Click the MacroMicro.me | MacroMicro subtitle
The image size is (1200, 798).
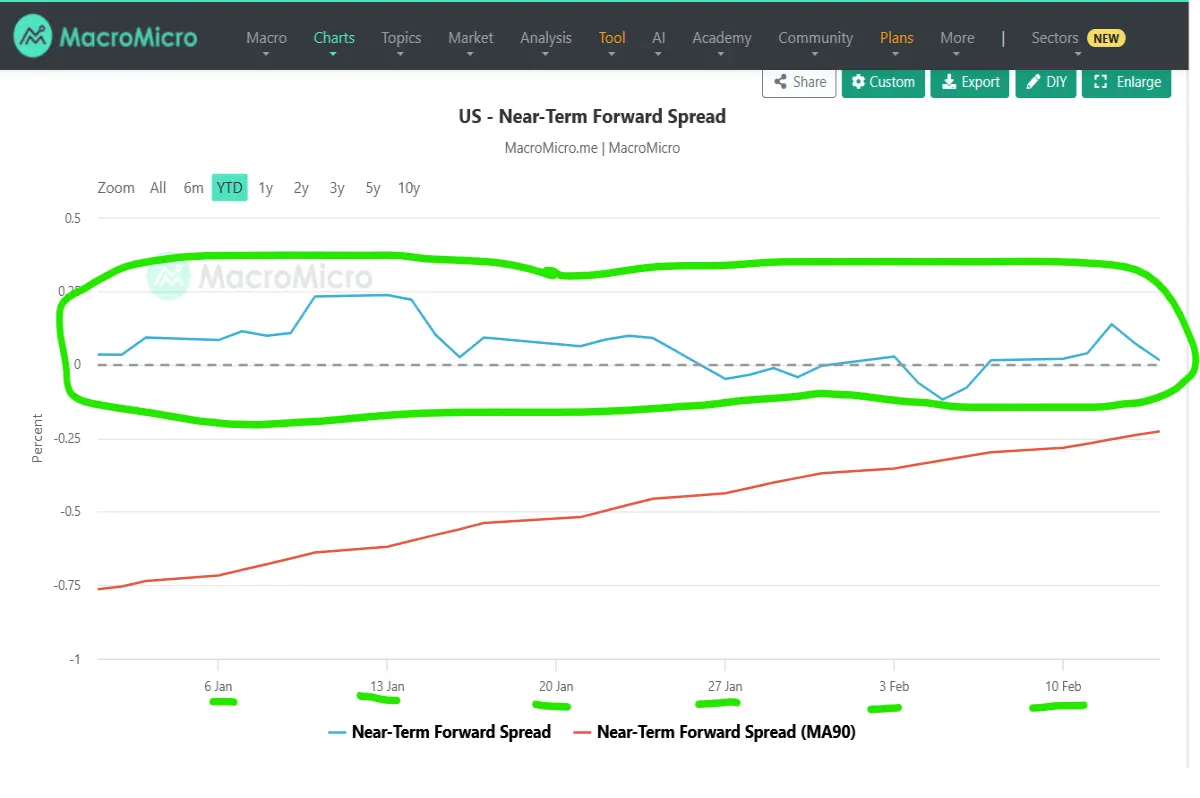click(x=592, y=148)
